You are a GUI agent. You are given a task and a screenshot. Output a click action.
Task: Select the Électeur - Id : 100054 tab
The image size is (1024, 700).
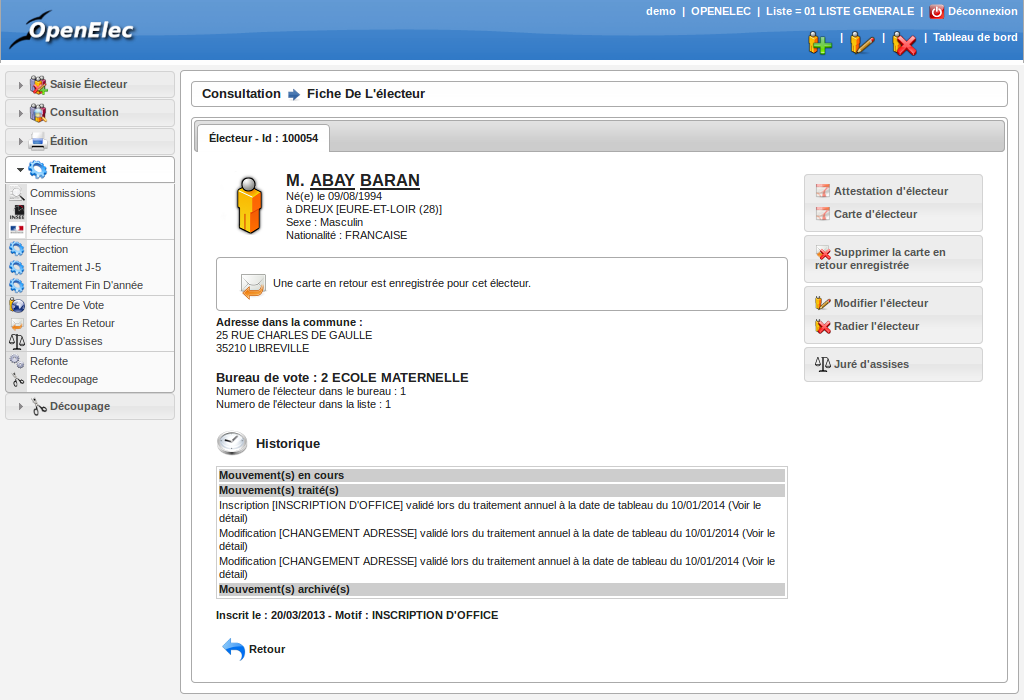pos(263,138)
